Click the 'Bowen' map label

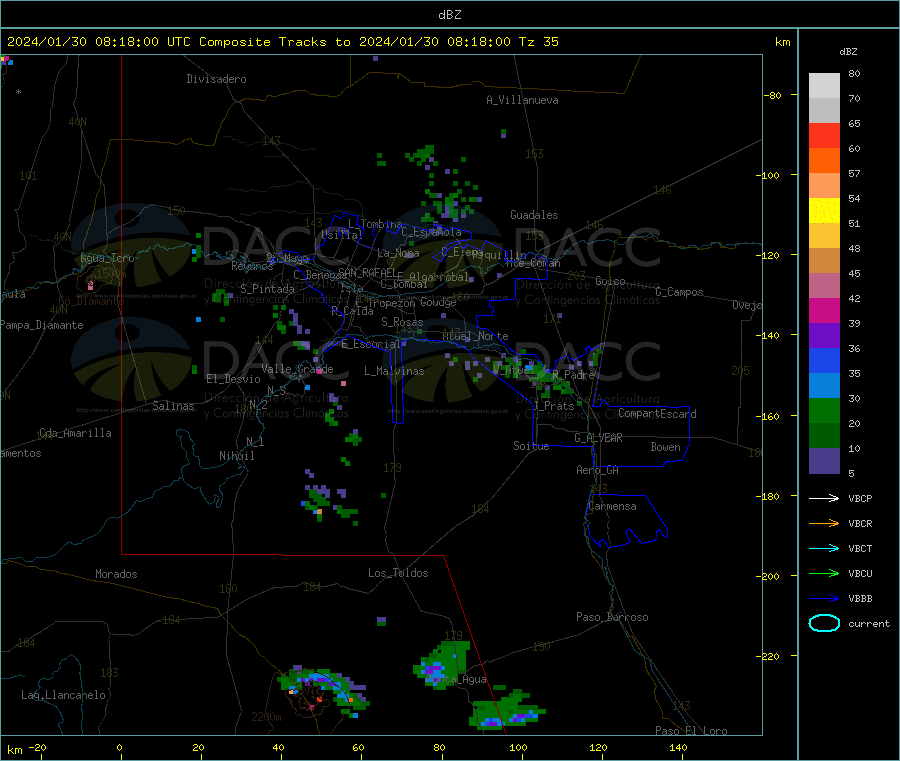click(665, 447)
